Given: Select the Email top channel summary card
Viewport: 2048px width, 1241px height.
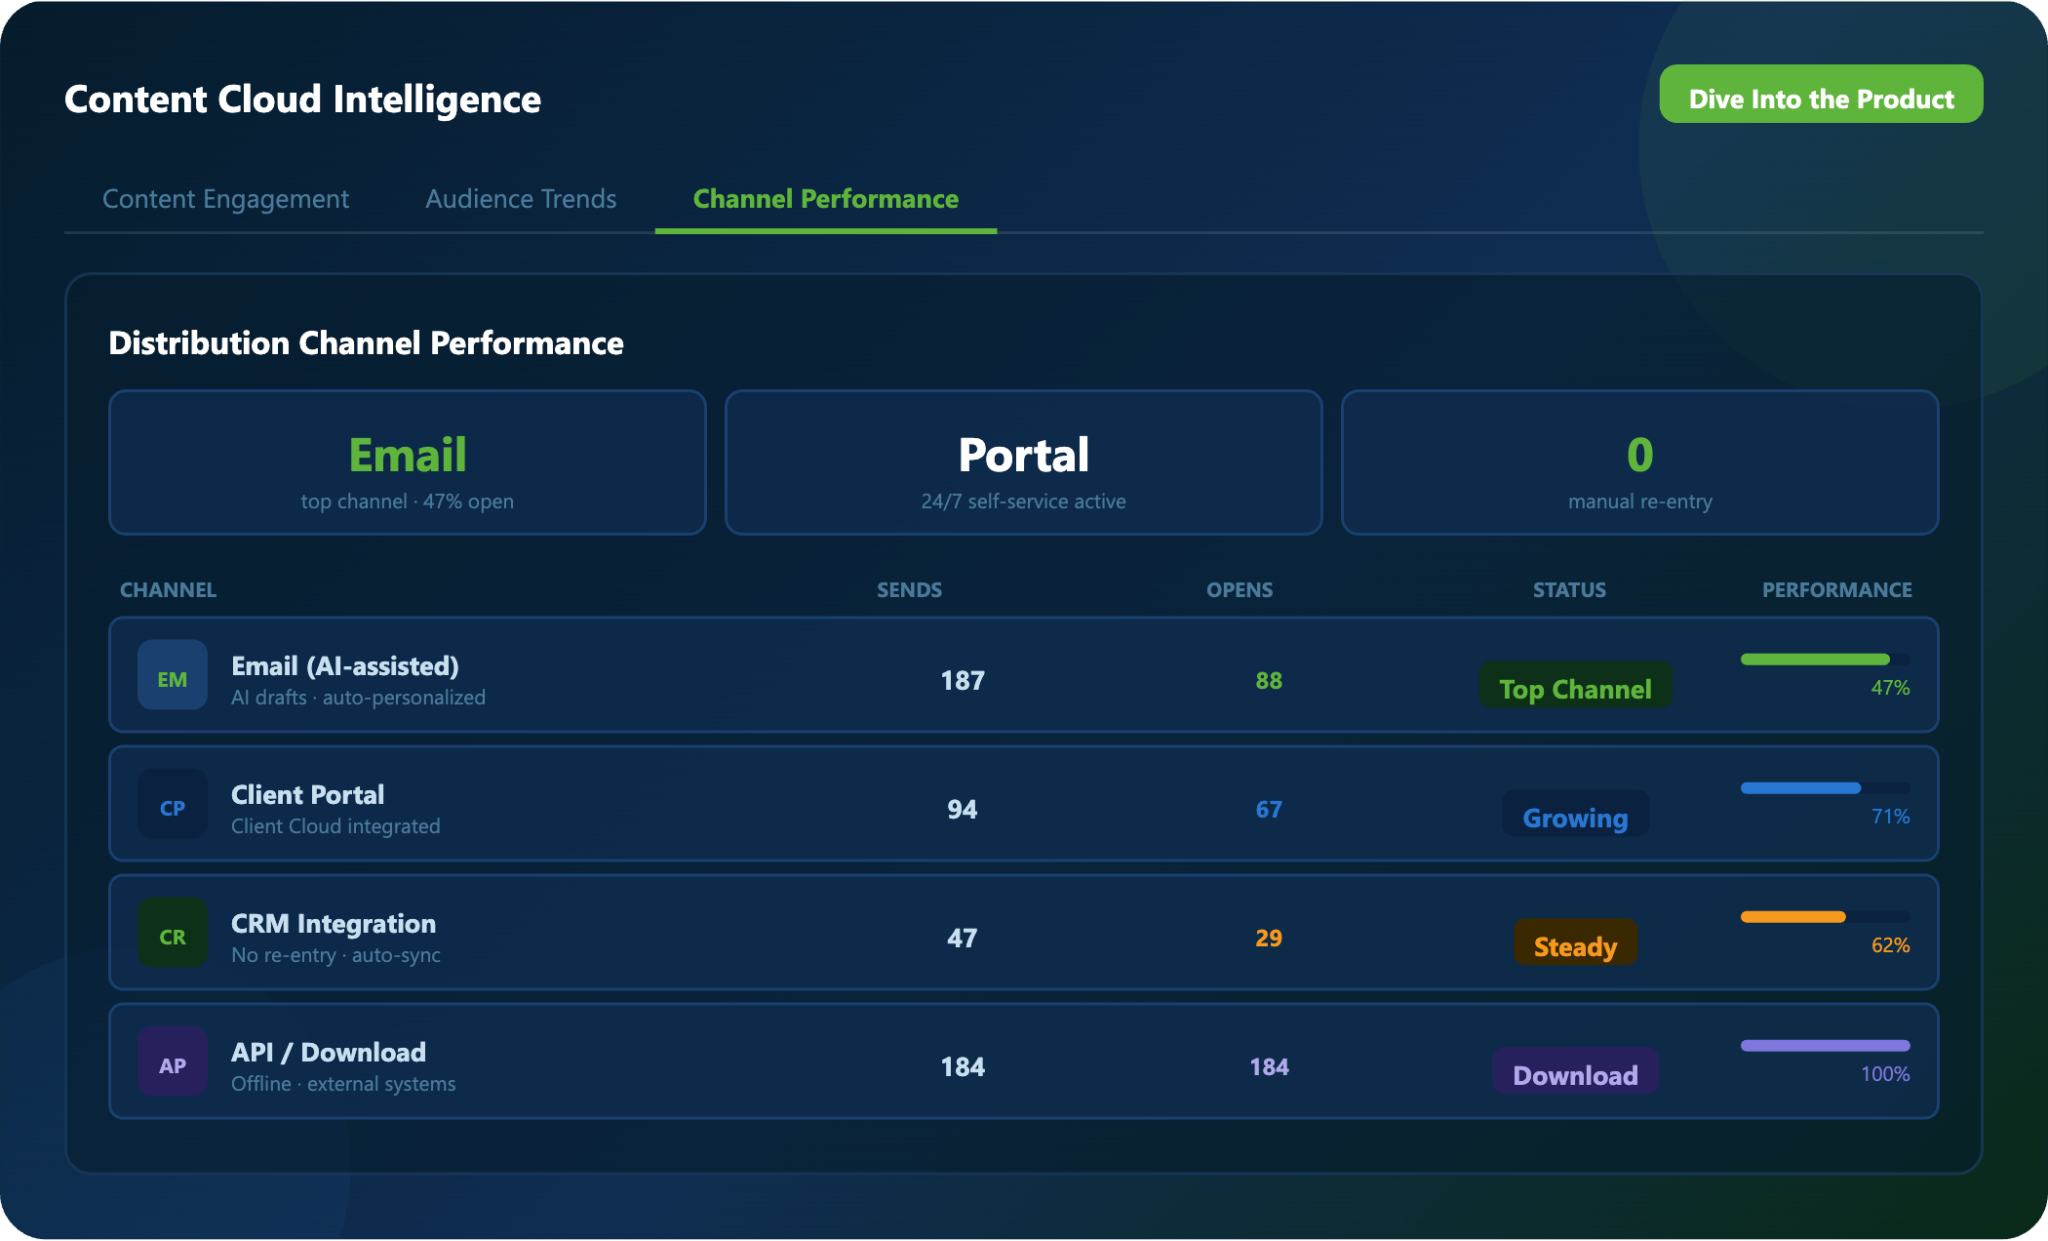Looking at the screenshot, I should (407, 463).
